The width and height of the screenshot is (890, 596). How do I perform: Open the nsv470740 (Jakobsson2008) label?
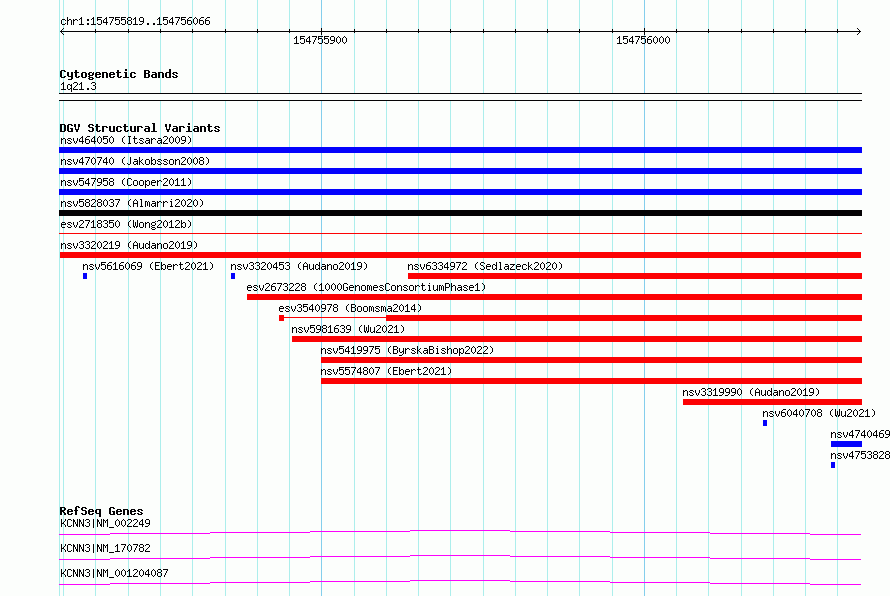(135, 161)
